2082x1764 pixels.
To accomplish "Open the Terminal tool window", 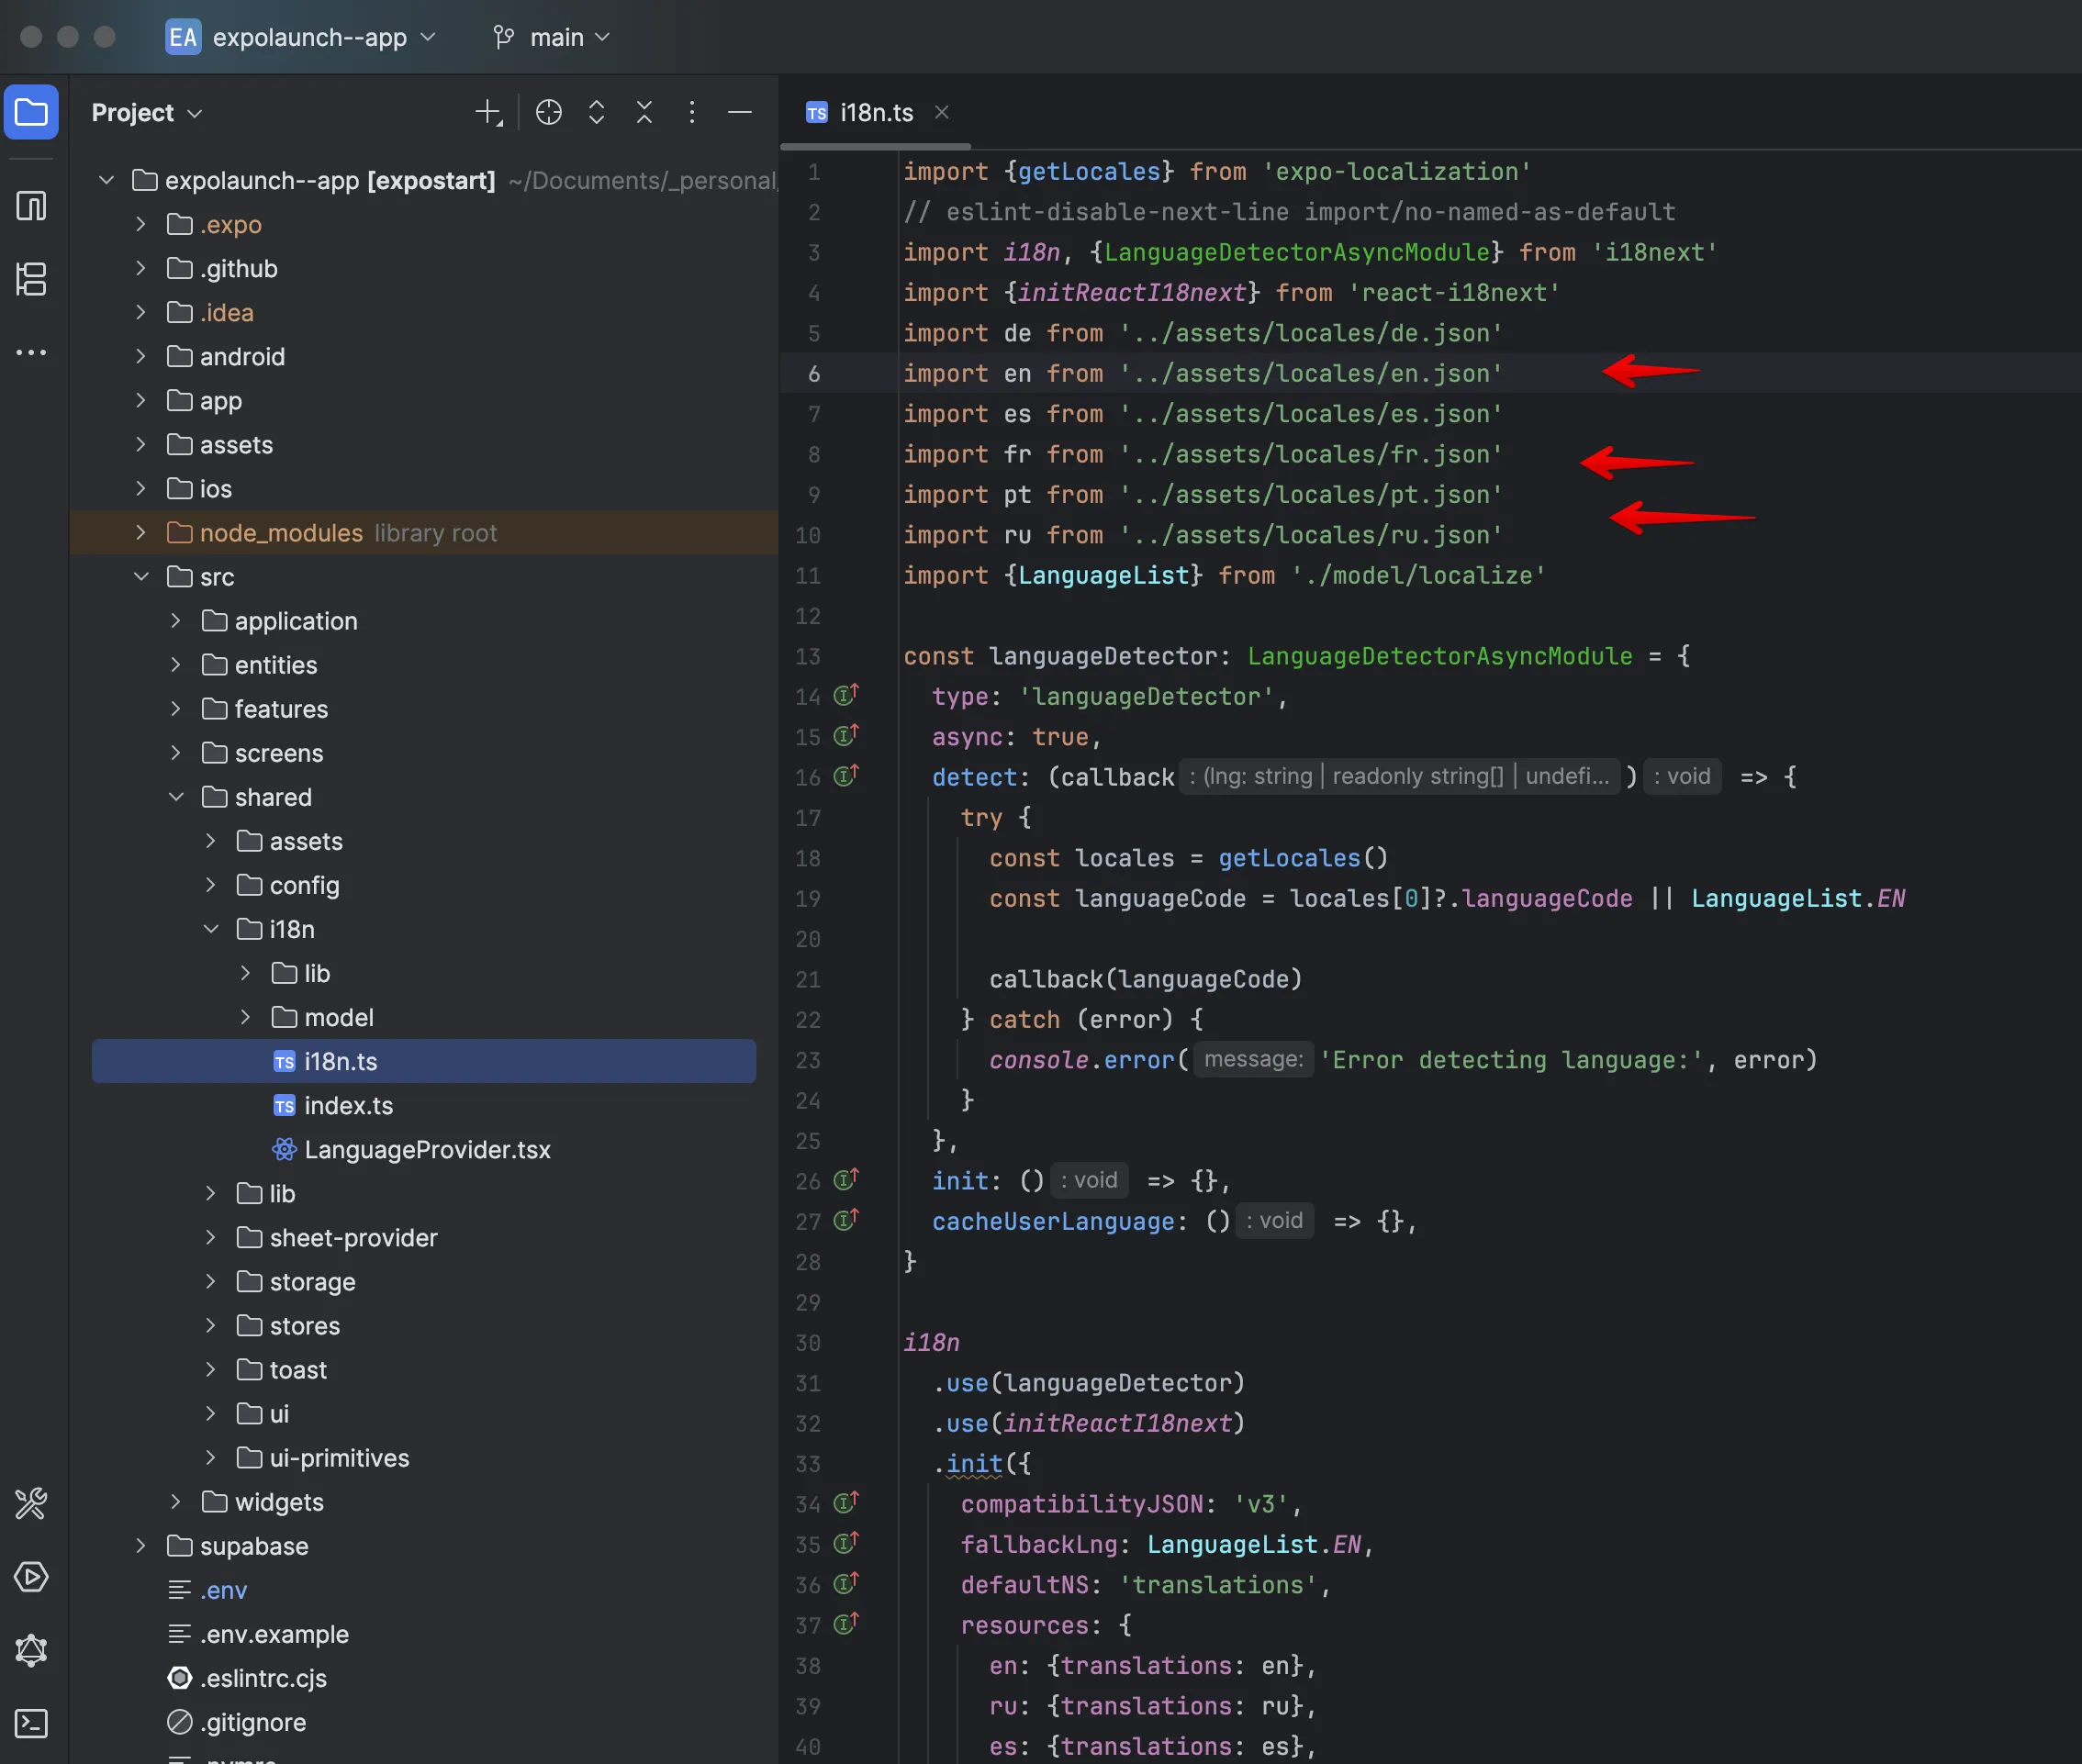I will [31, 1723].
